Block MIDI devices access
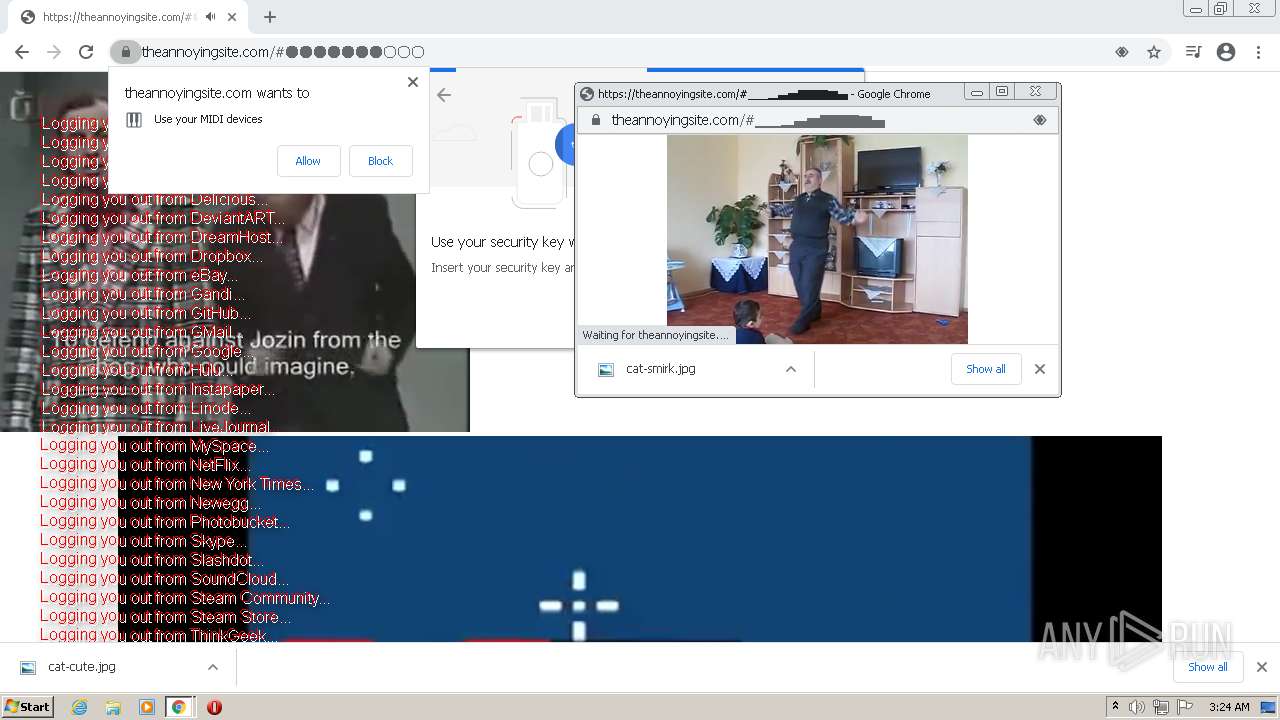This screenshot has height=720, width=1280. [380, 161]
